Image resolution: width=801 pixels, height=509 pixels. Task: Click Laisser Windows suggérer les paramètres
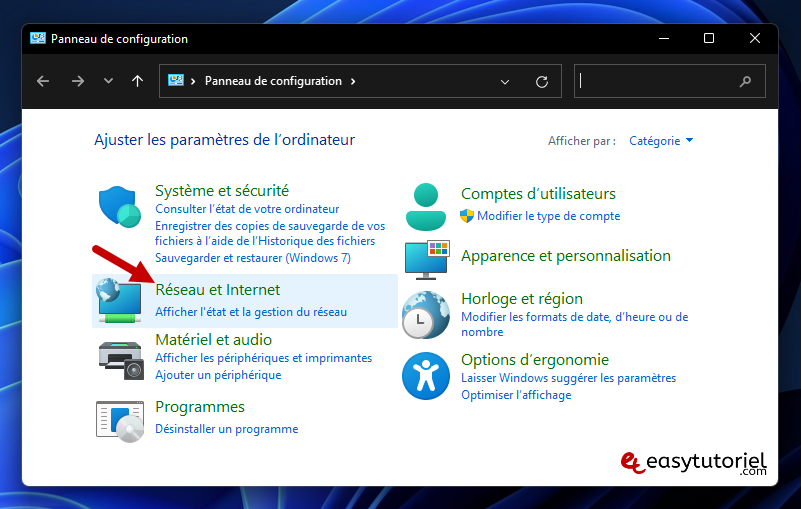pos(569,378)
